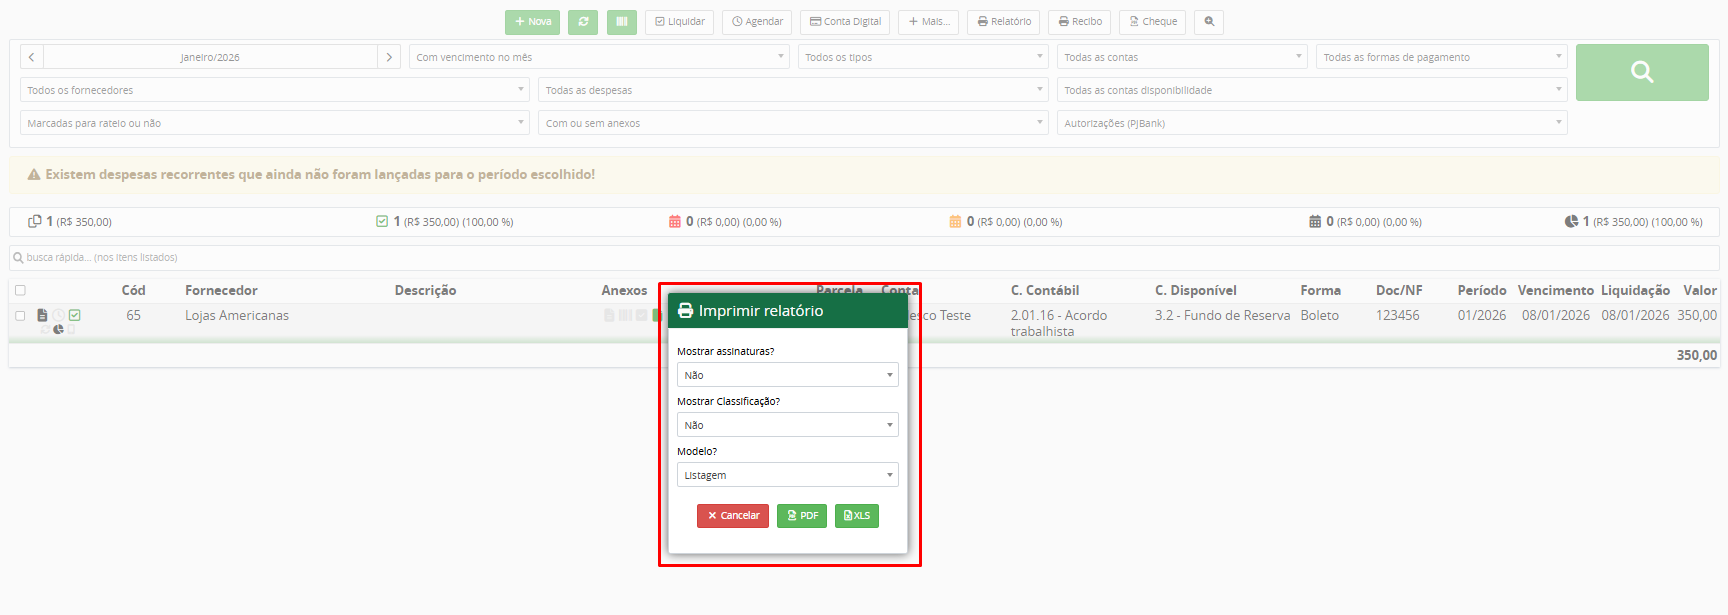Click the barcode icon button in toolbar

click(x=621, y=22)
